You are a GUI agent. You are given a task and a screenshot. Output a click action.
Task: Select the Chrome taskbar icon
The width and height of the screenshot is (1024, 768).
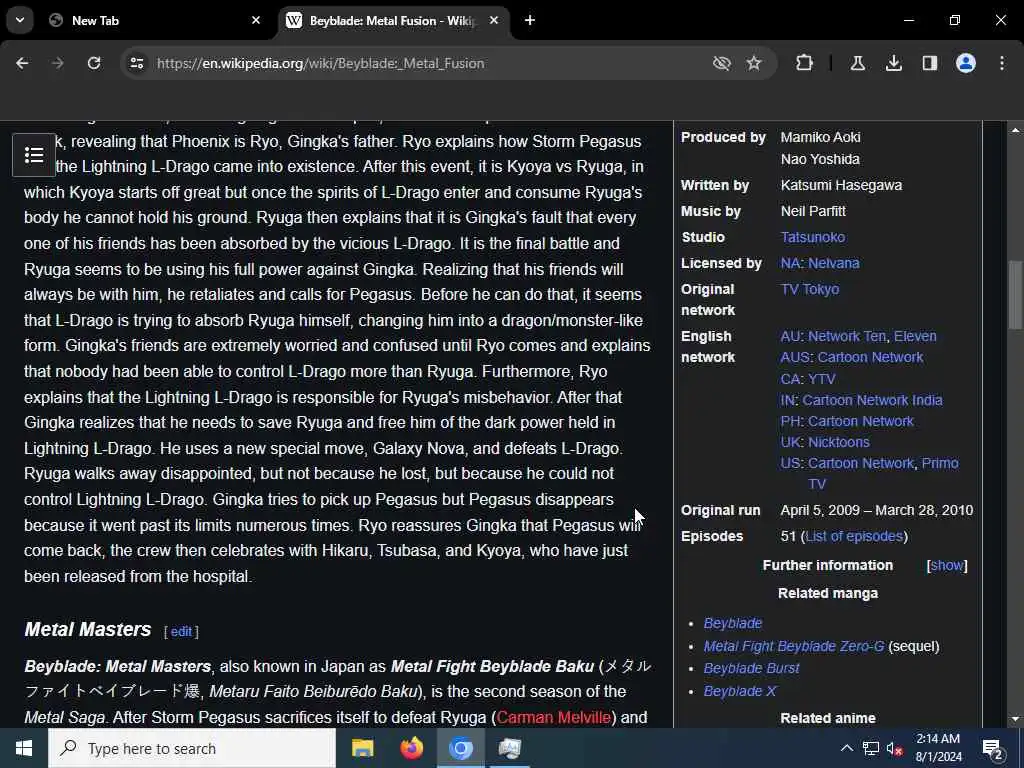[460, 748]
